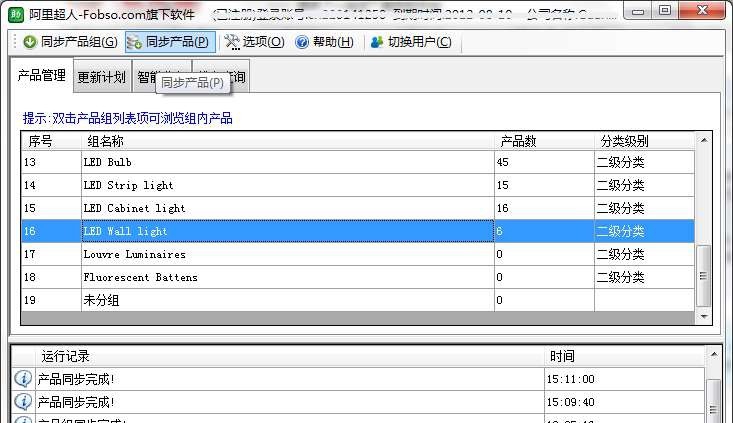Select the LED Bulb group row
733x423 pixels.
tap(358, 162)
